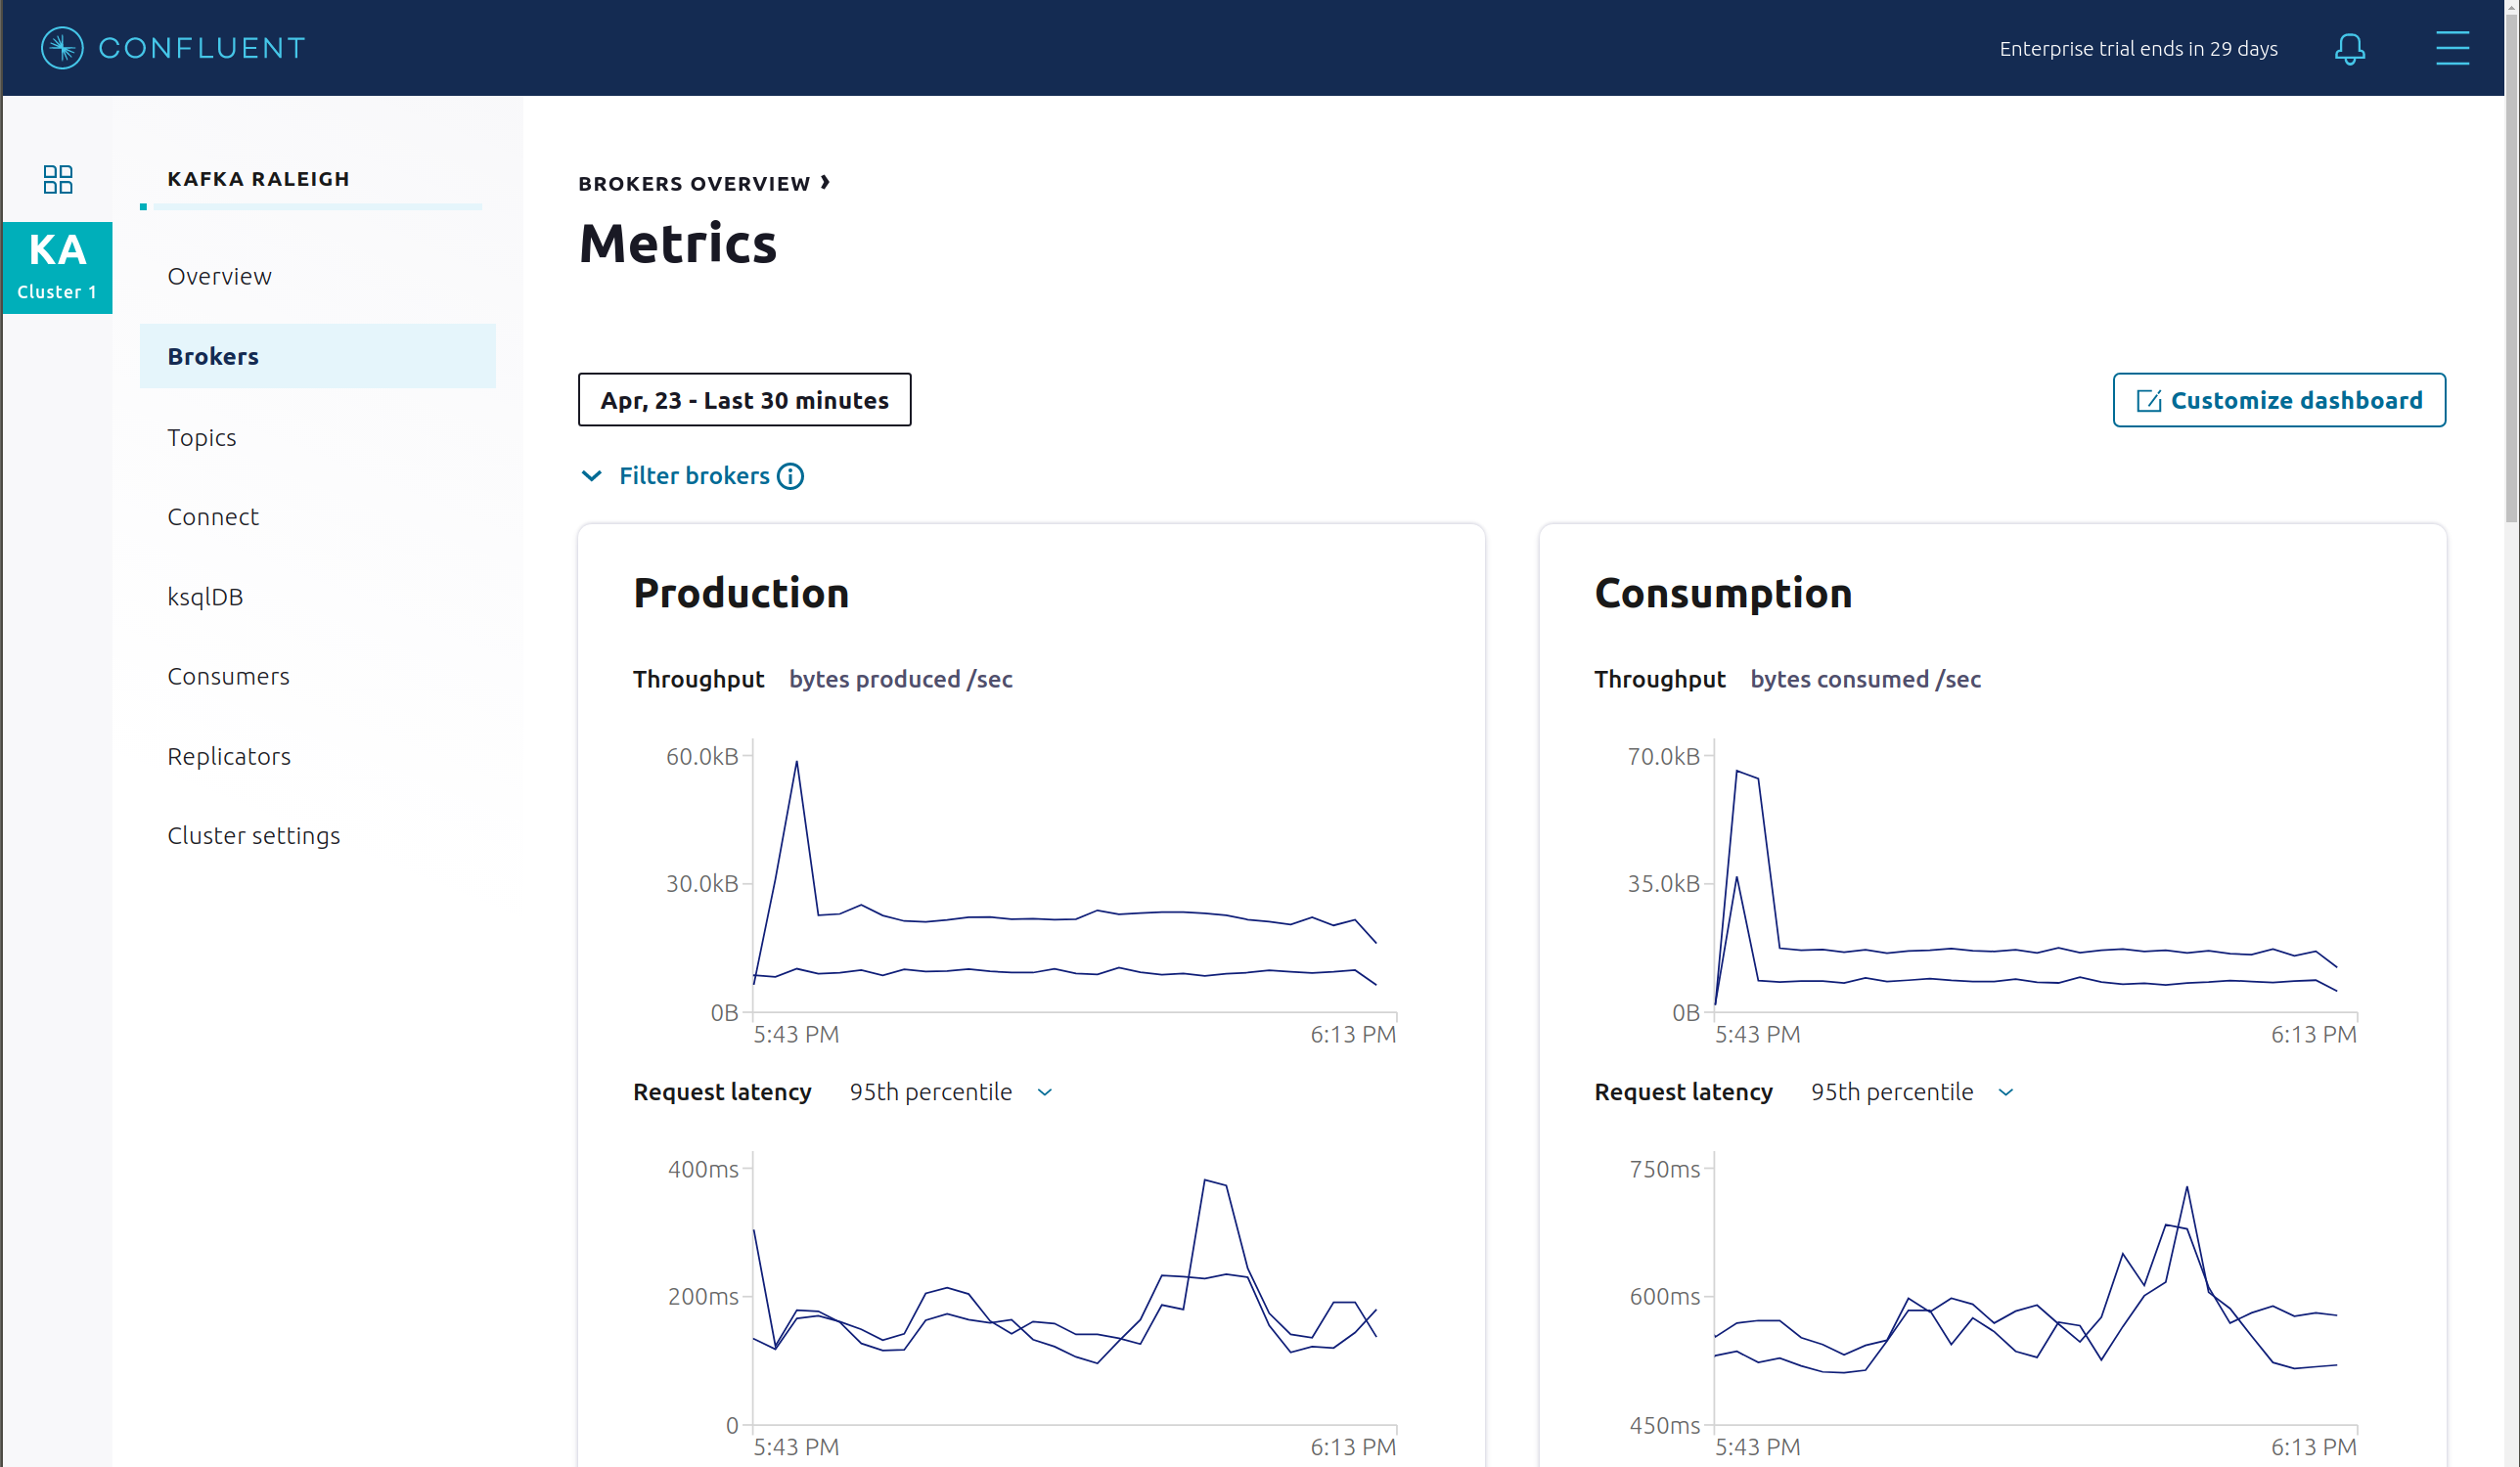2520x1467 pixels.
Task: Click the 60.0kB axis label
Action: [x=702, y=757]
